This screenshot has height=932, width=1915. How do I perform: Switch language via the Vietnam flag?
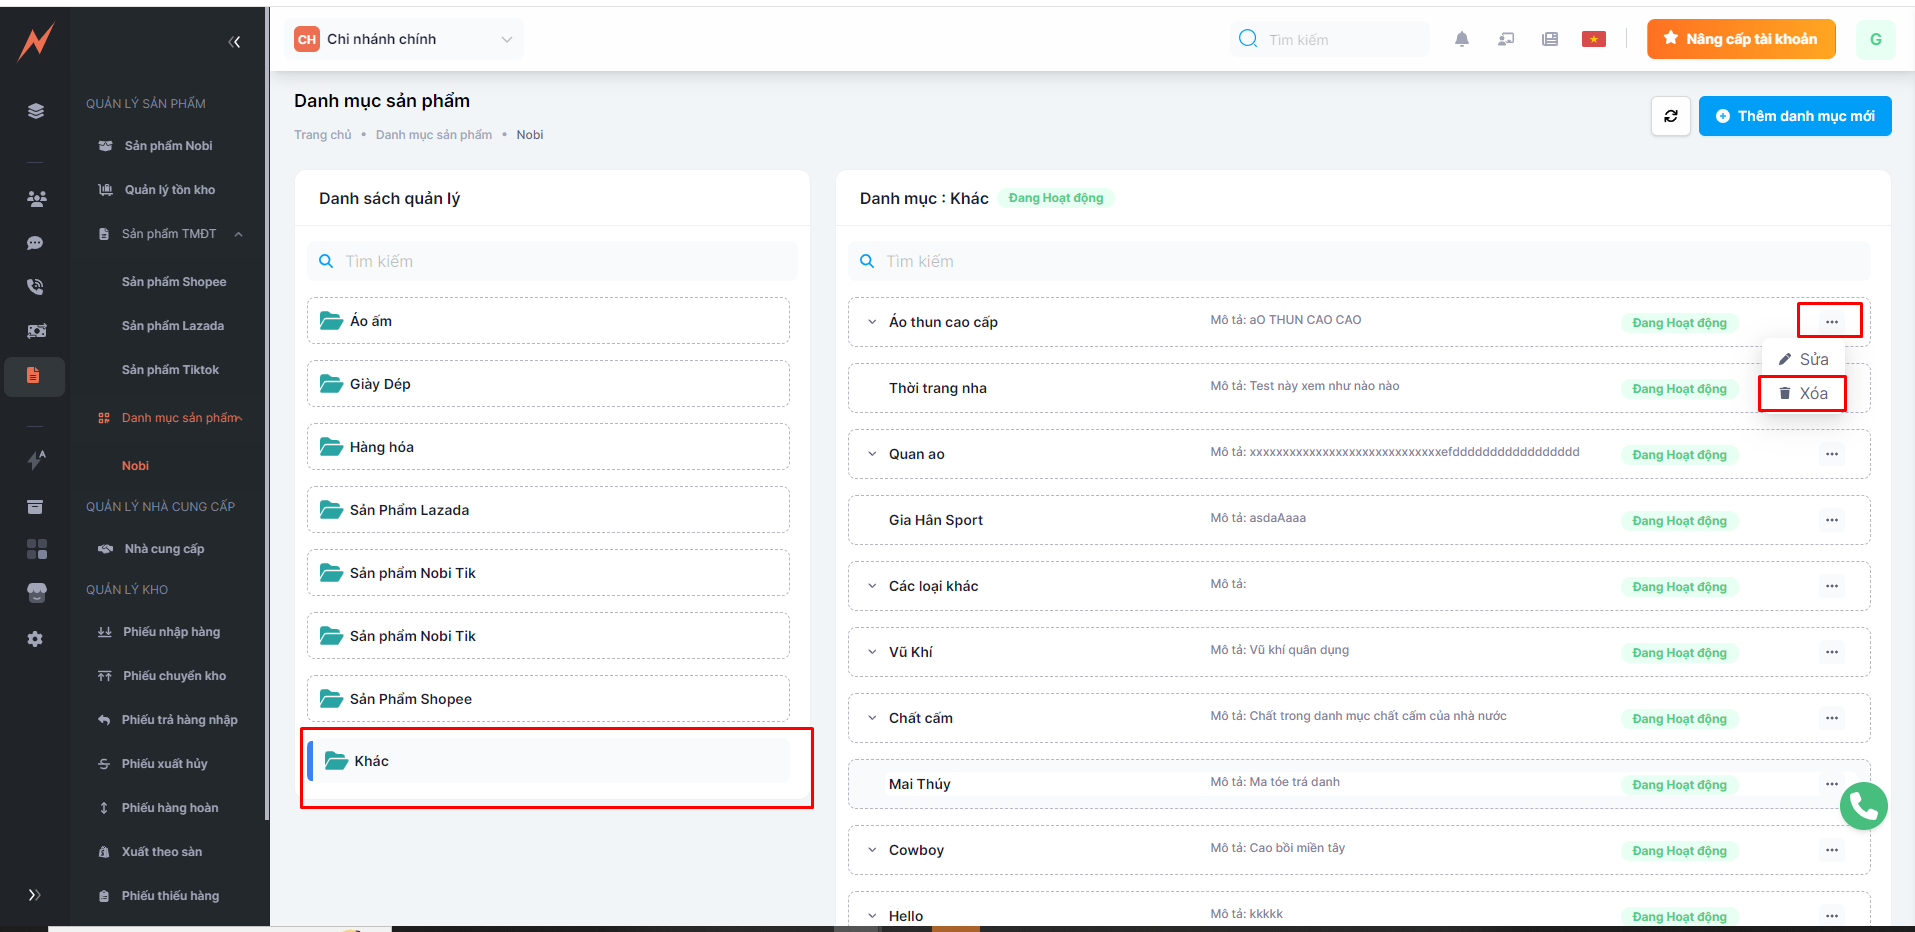(1594, 39)
